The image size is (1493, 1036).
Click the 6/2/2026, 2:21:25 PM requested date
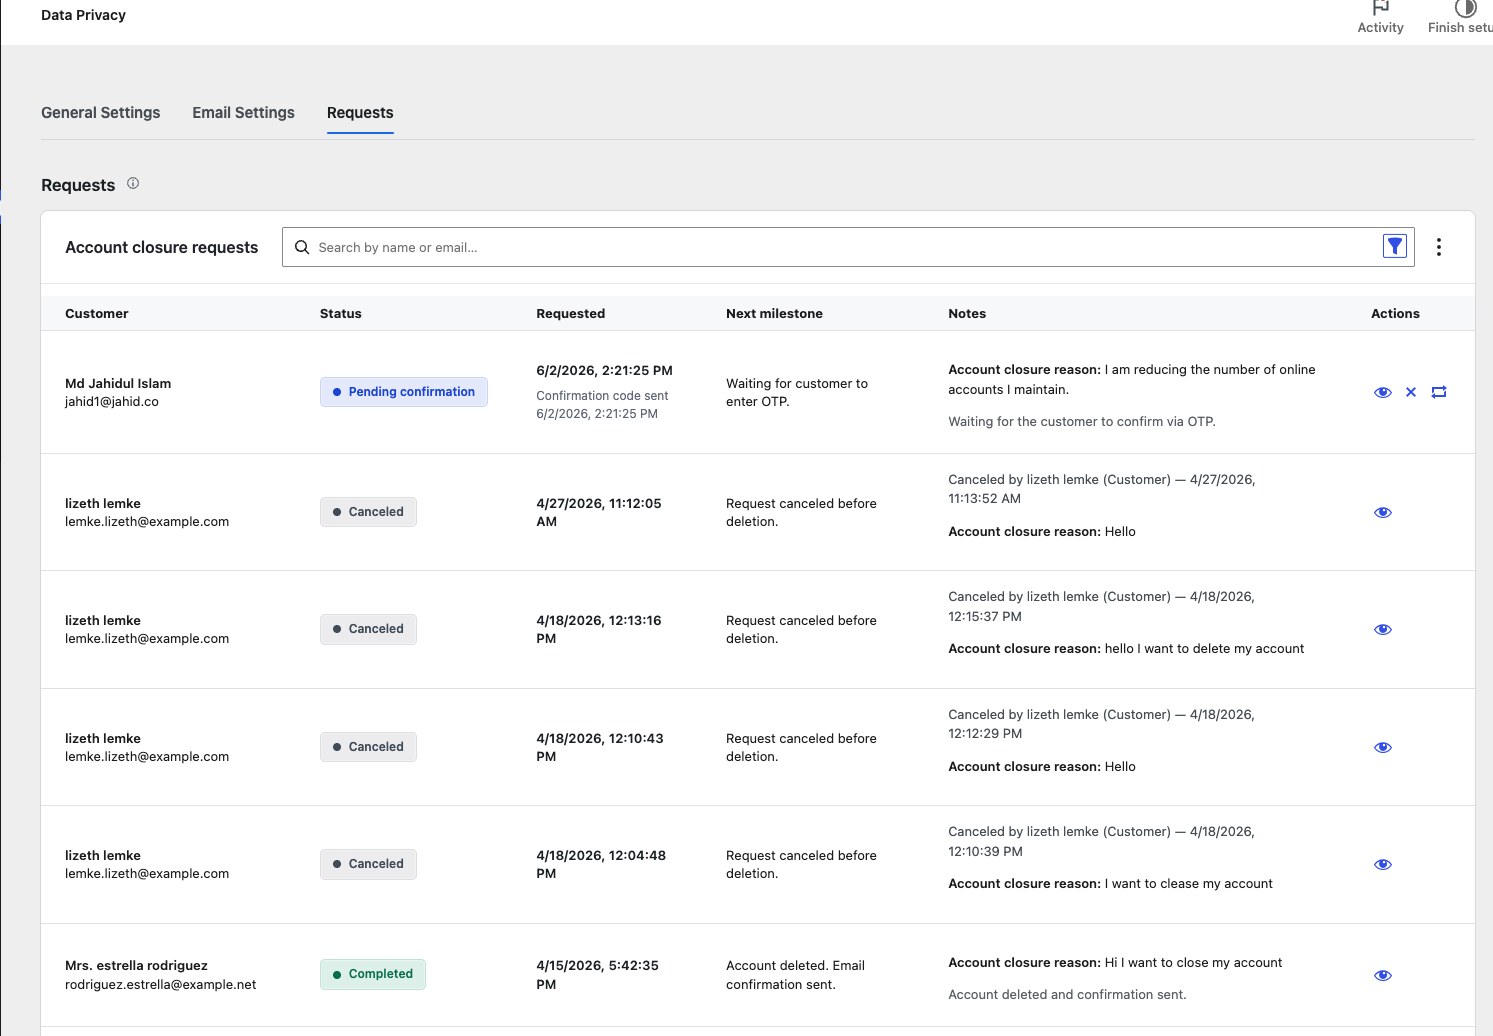pyautogui.click(x=605, y=370)
